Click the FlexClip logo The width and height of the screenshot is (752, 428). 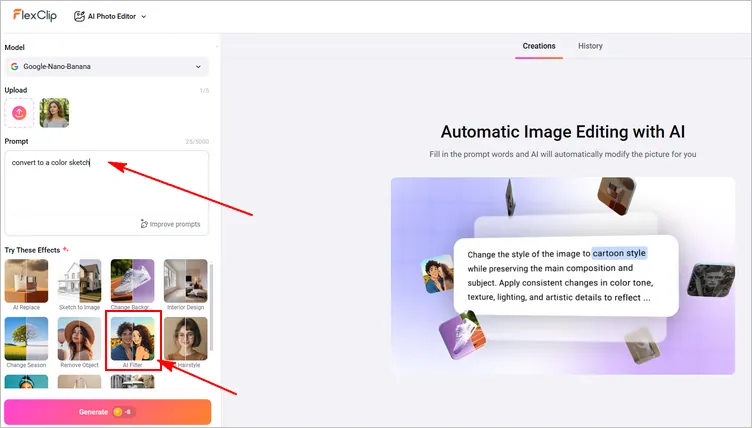pos(34,15)
